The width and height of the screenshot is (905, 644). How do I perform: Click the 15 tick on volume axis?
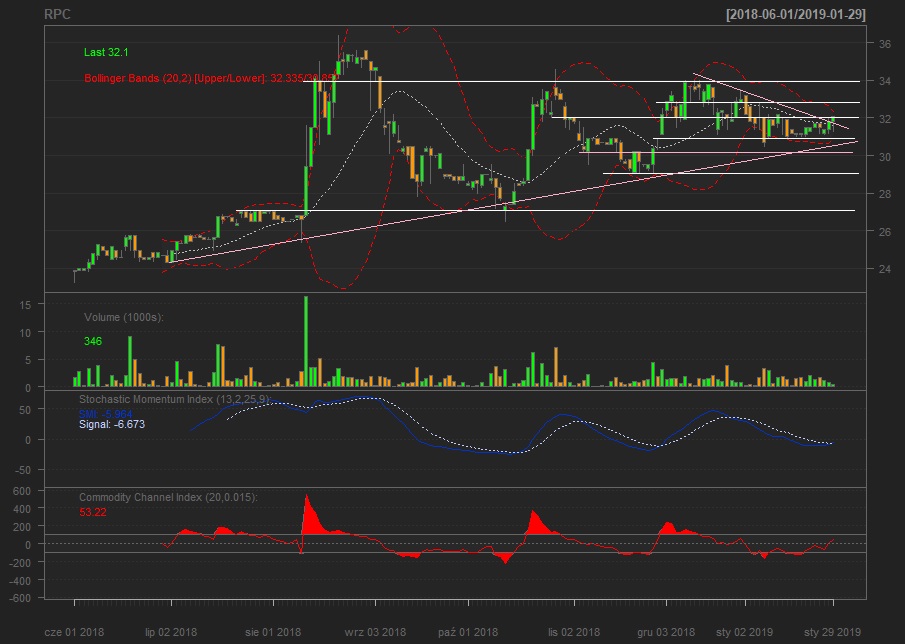(25, 304)
